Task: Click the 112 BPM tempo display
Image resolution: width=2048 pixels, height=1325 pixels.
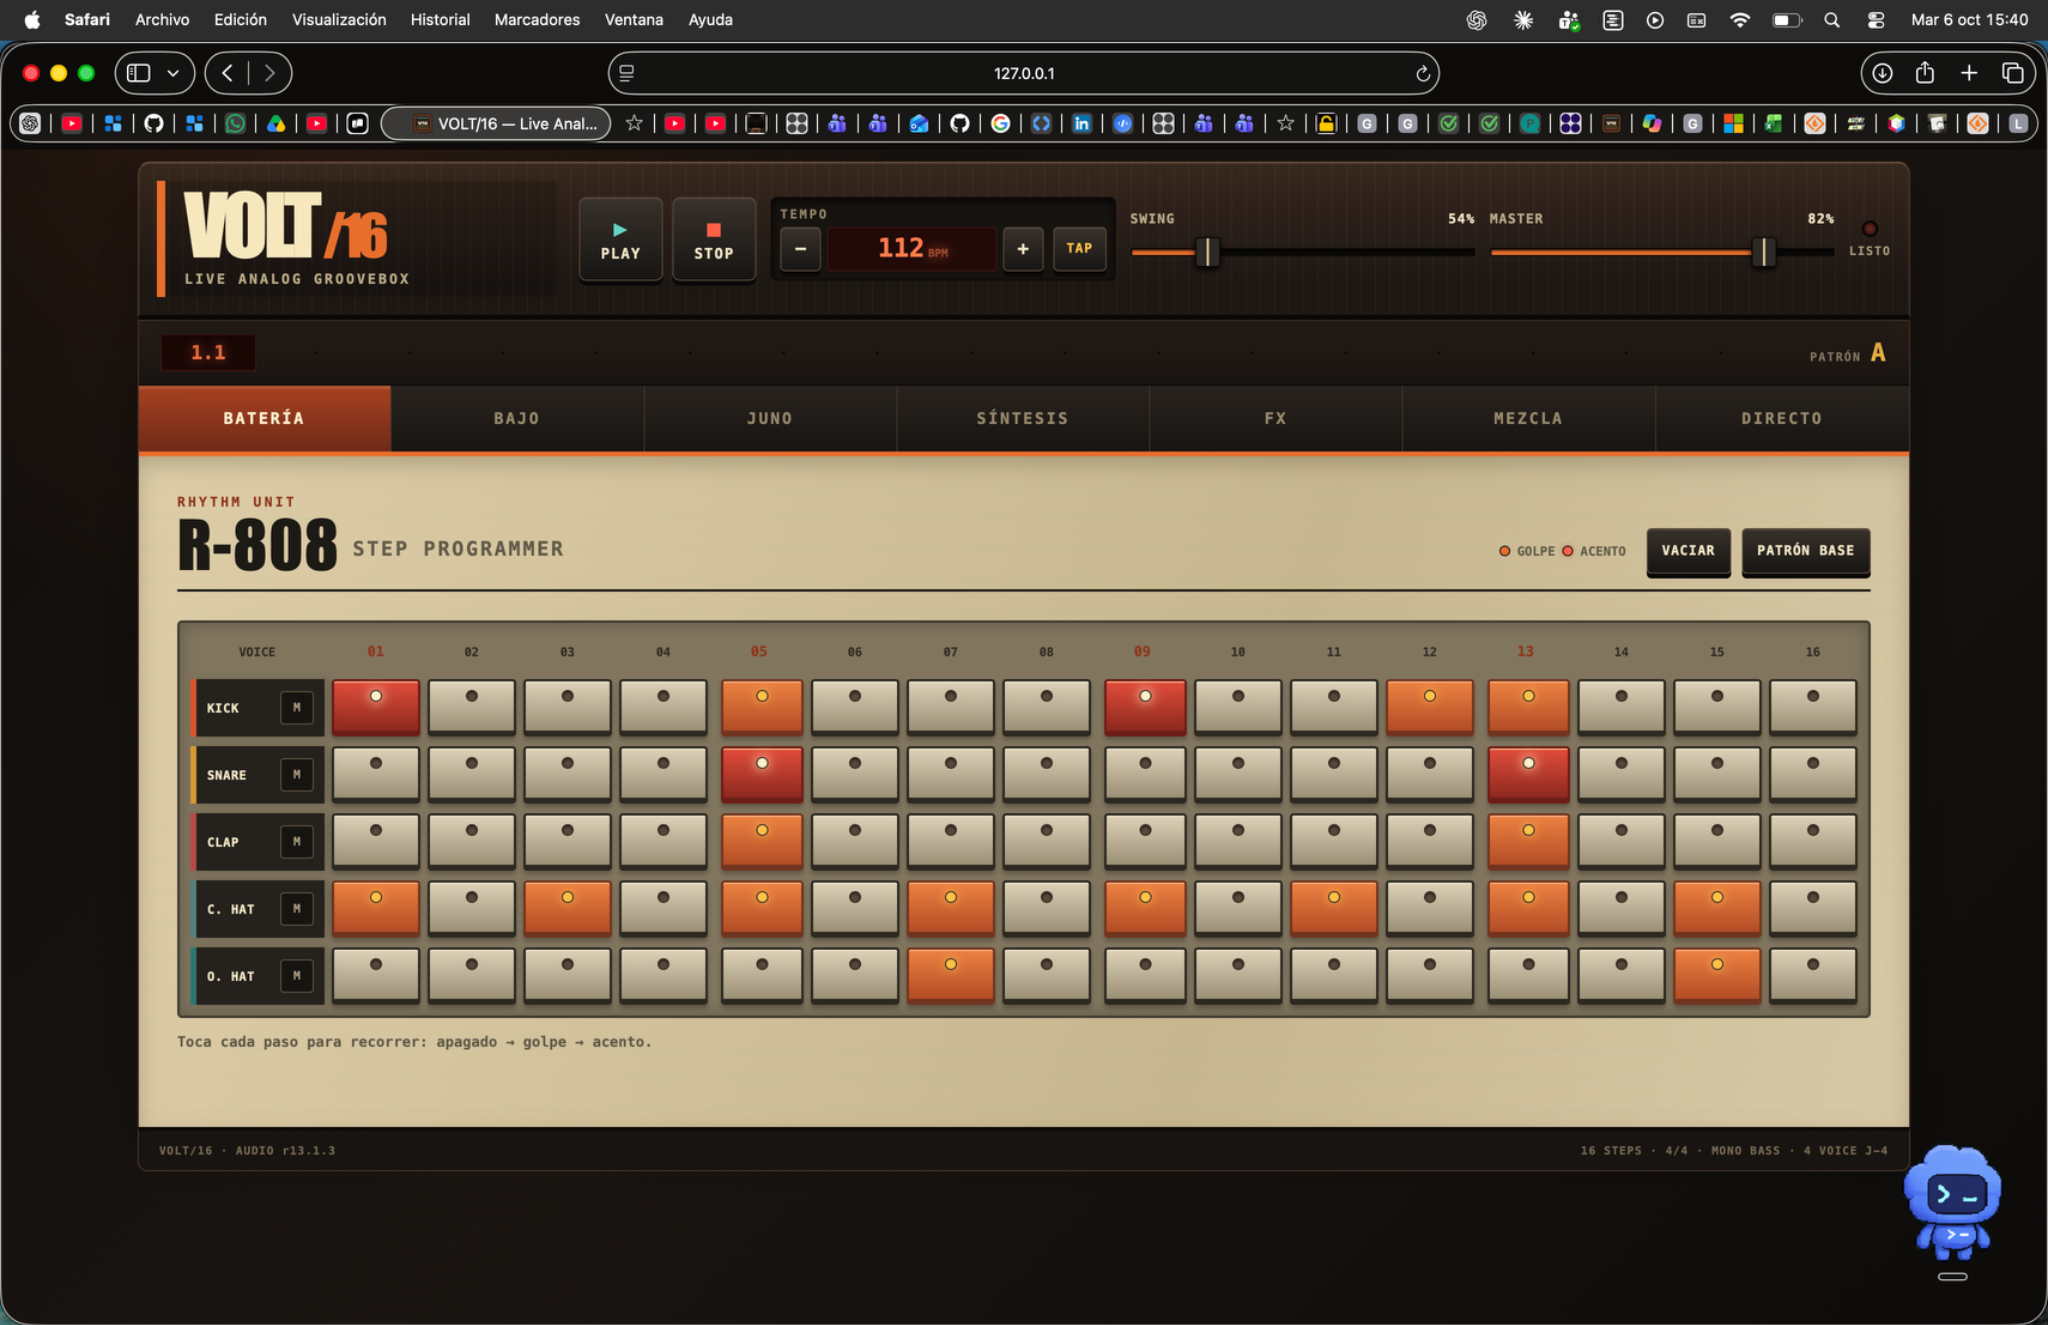Action: 912,248
